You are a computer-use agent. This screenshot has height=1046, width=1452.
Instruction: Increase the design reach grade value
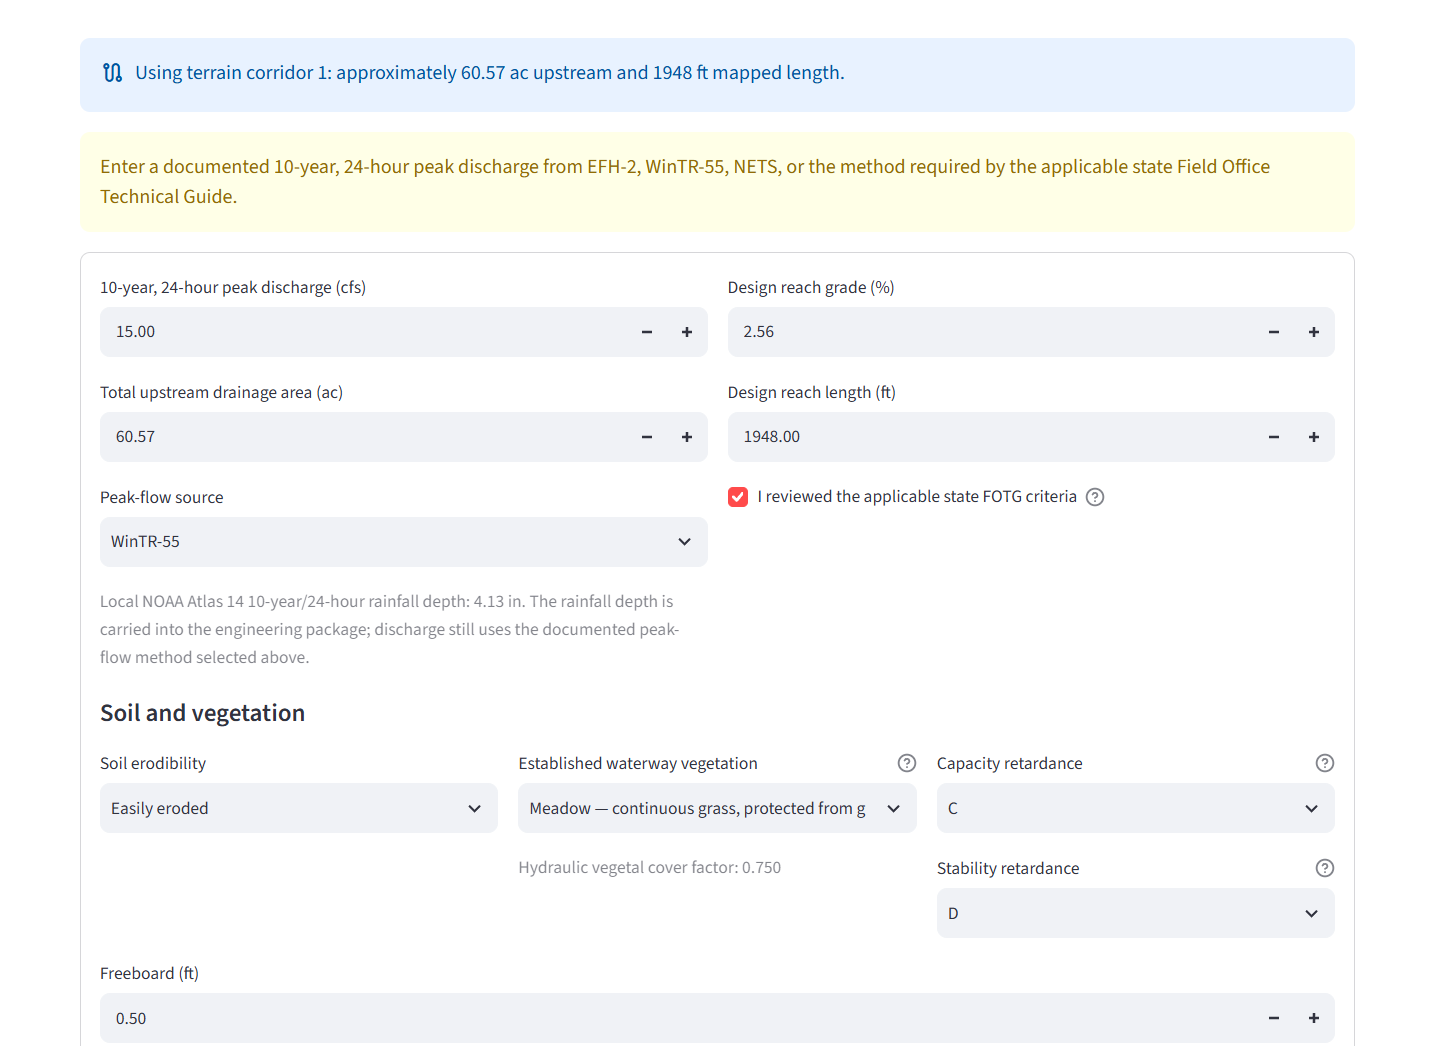coord(1314,332)
